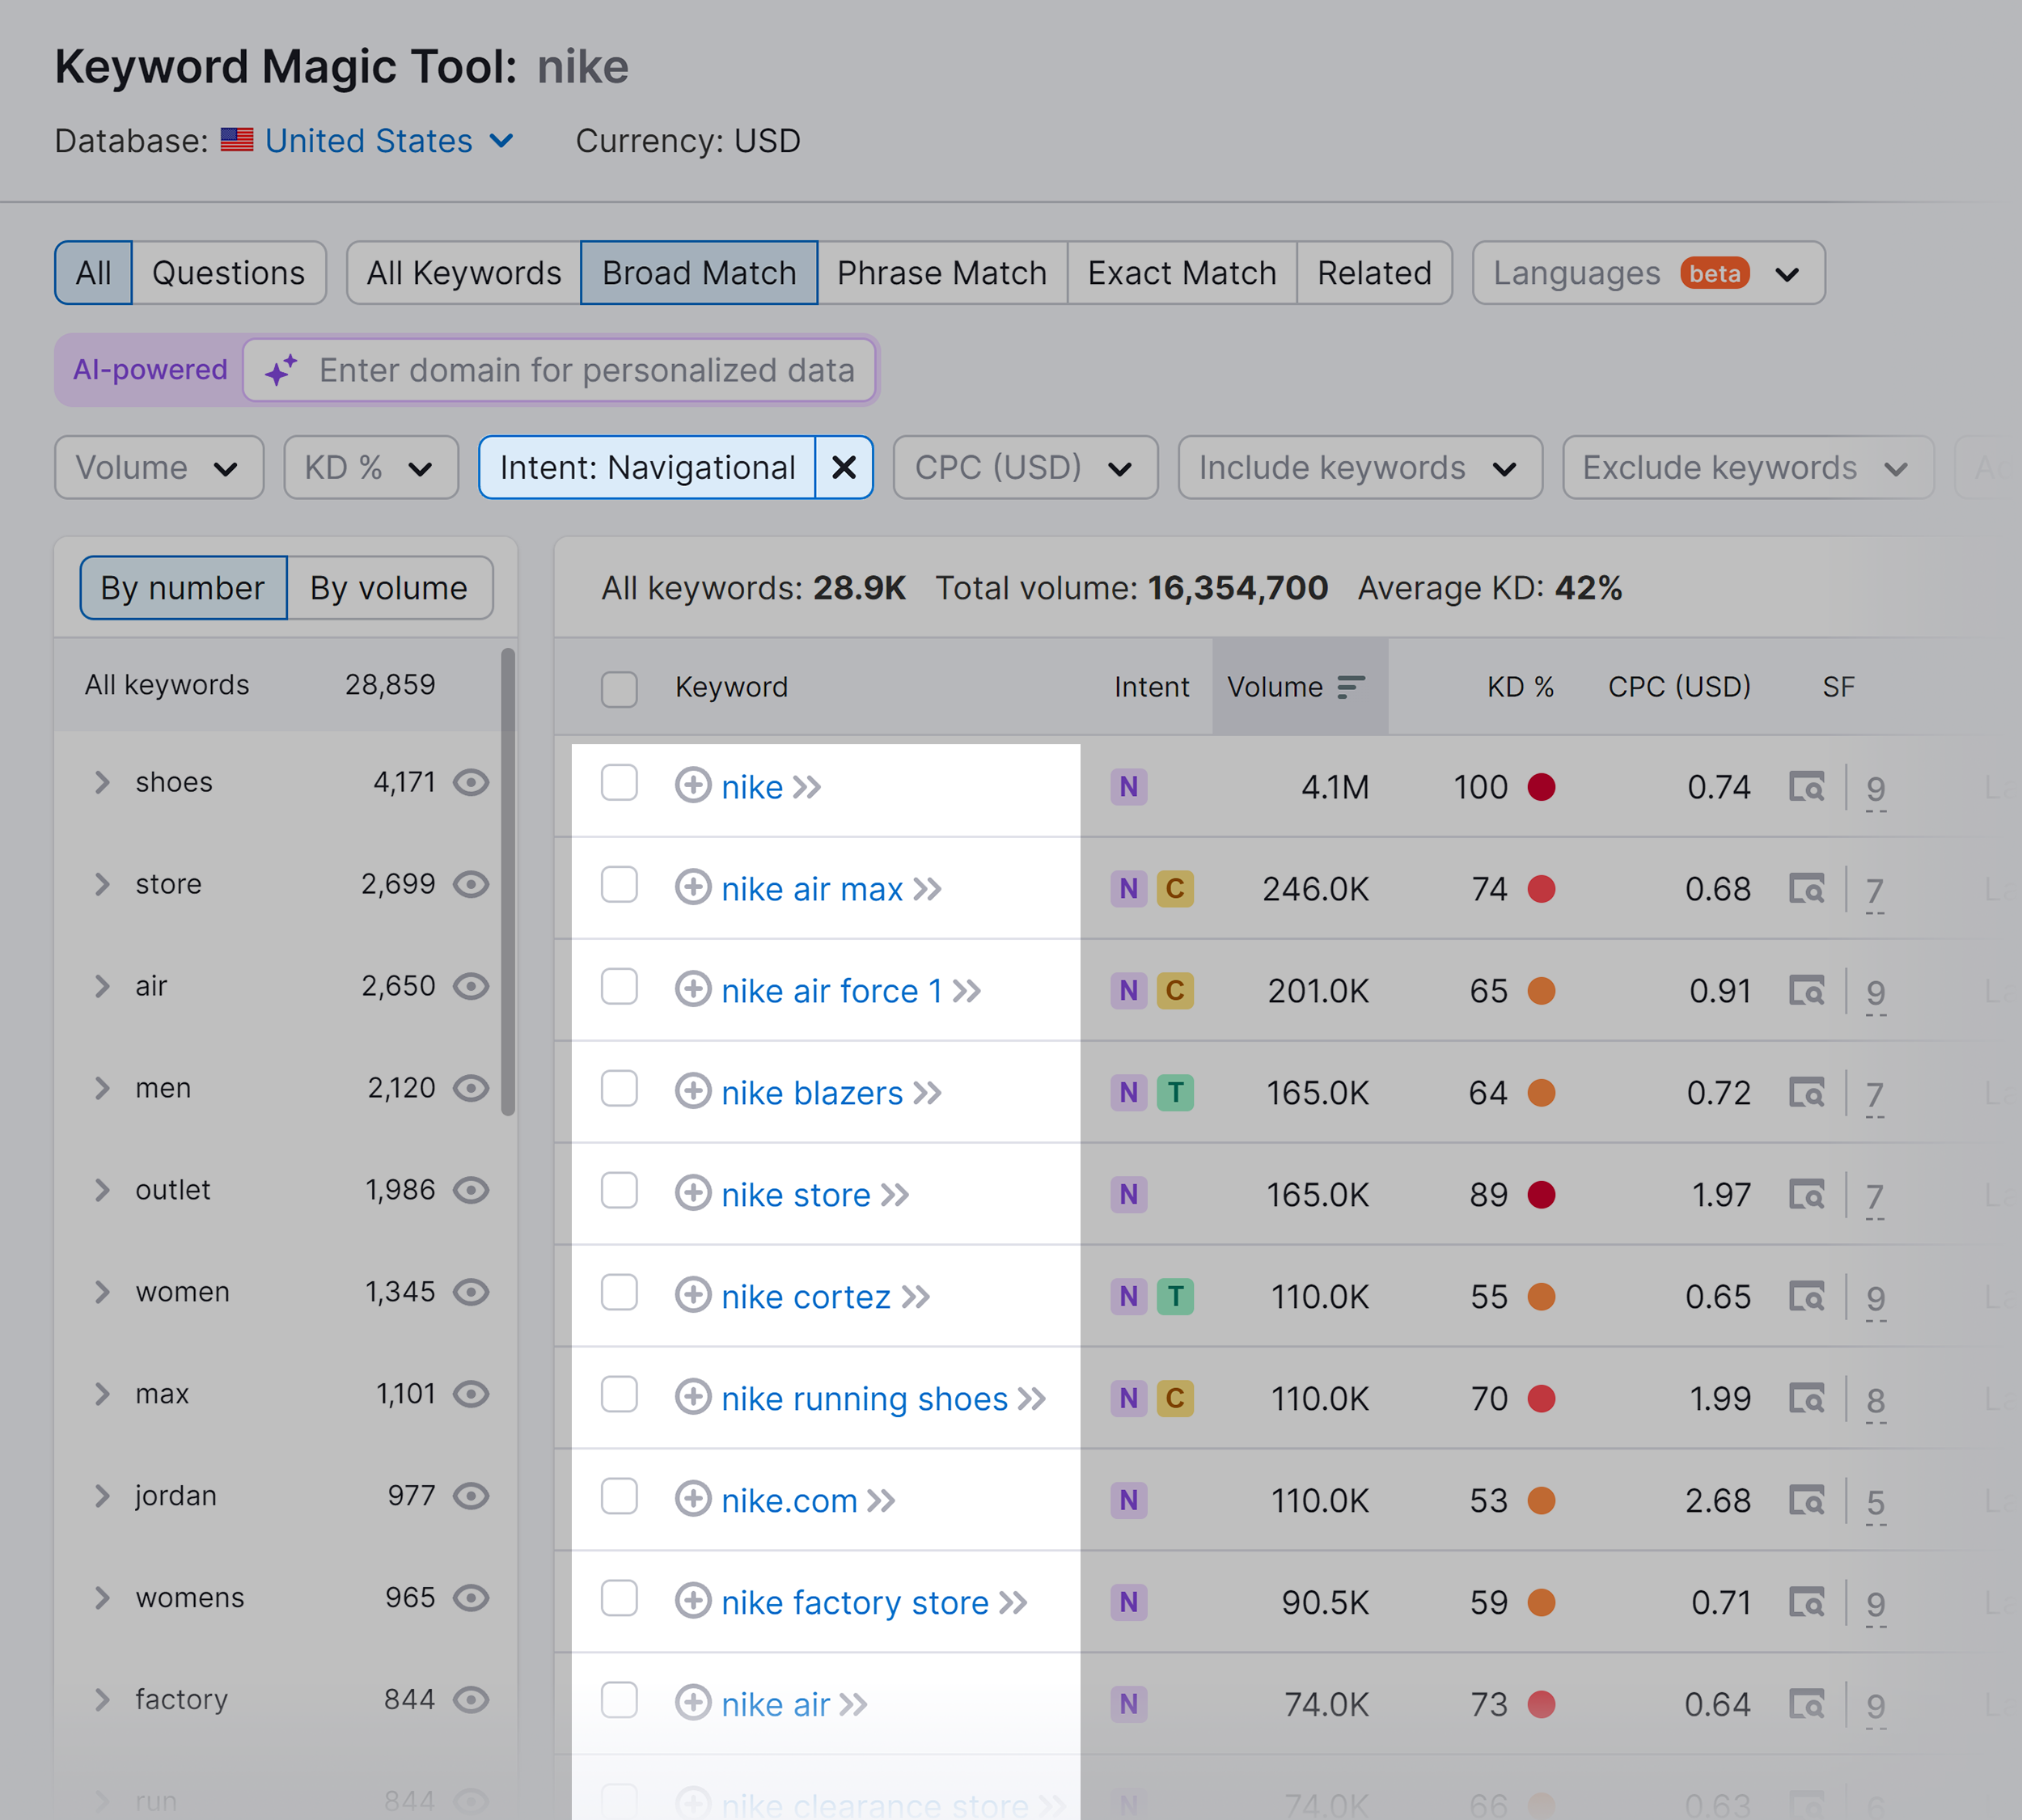Open the nike.com keyword link
The height and width of the screenshot is (1820, 2022).
(789, 1500)
